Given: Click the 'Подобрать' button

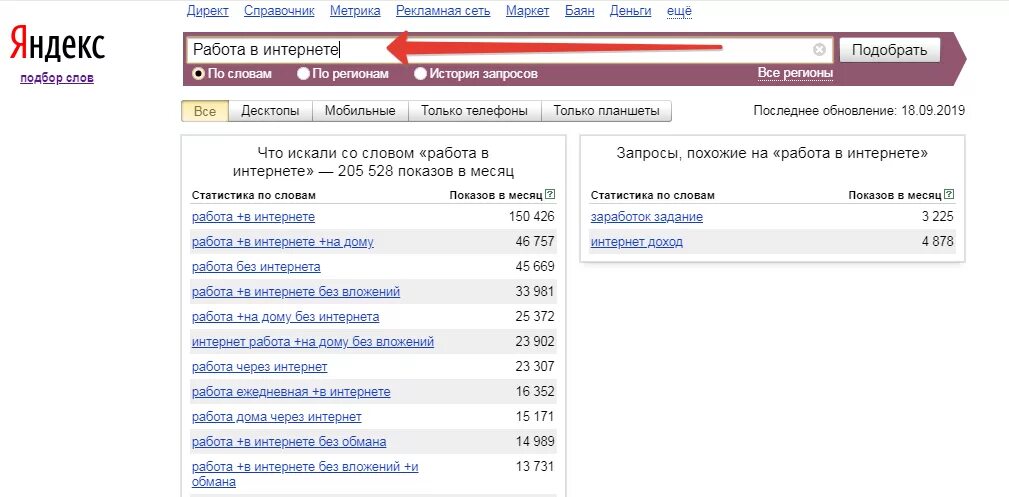Looking at the screenshot, I should 889,50.
